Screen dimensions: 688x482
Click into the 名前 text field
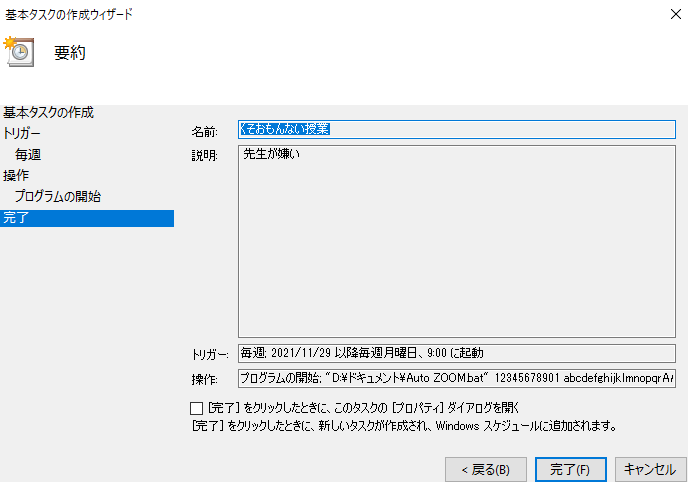click(x=456, y=130)
